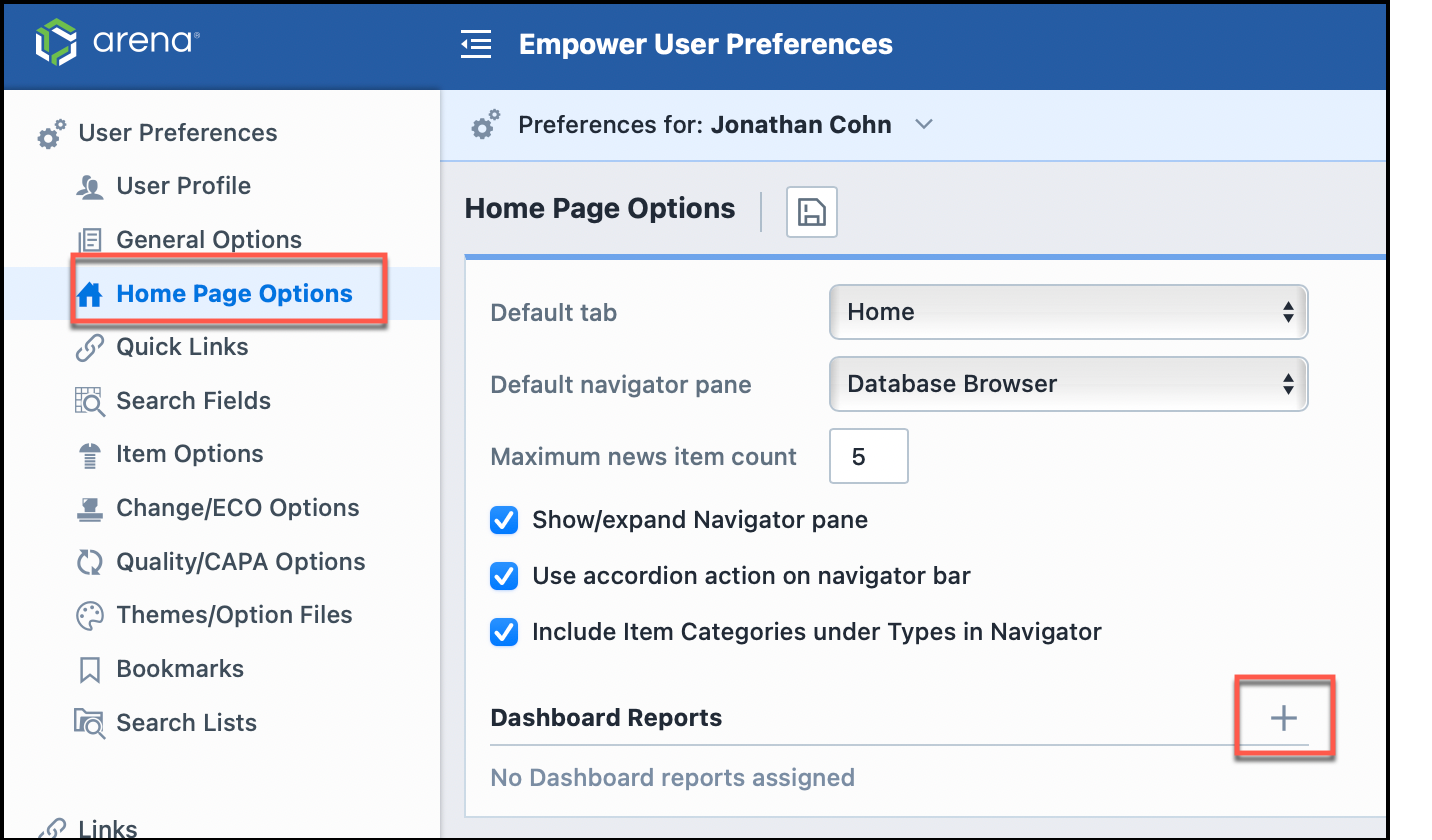Open General Options section

coord(209,240)
